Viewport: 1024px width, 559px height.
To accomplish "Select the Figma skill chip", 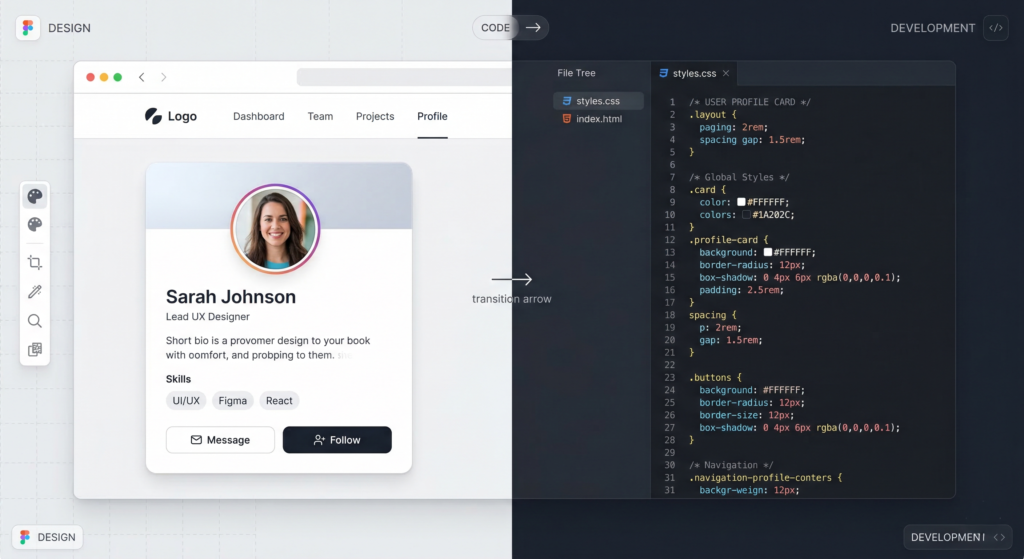I will coord(232,401).
